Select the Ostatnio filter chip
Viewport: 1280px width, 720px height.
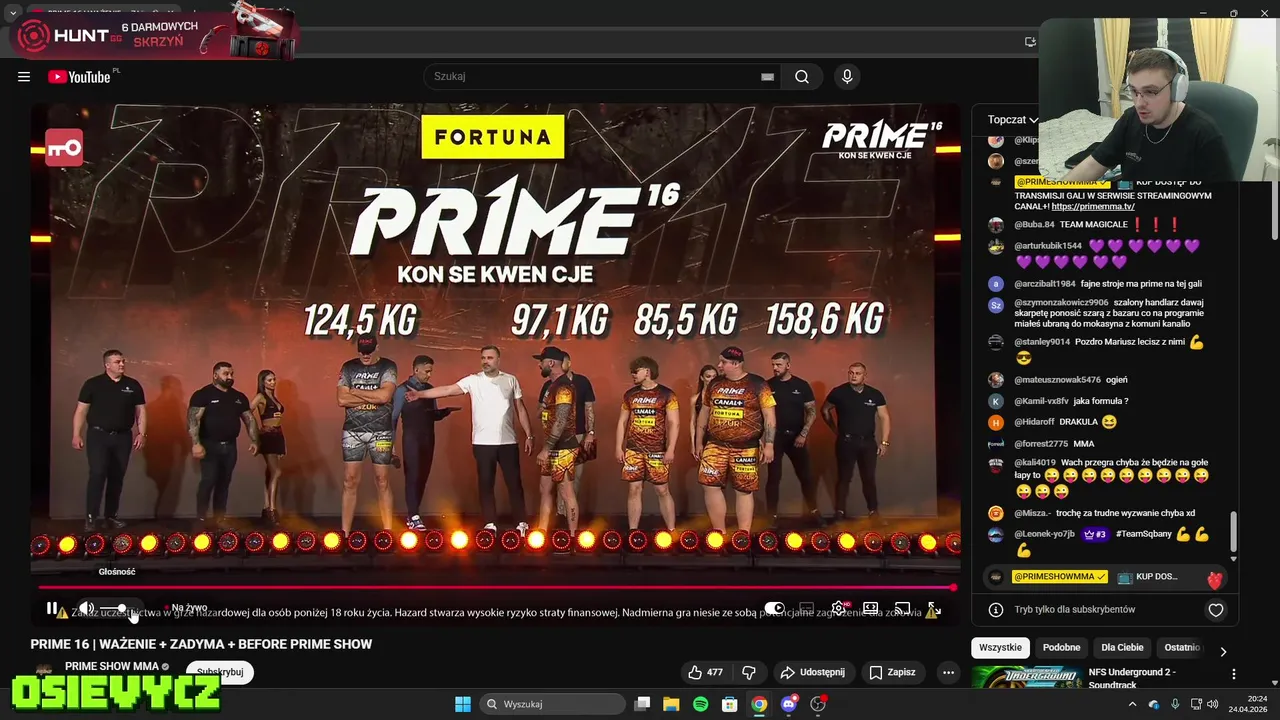[x=1182, y=648]
